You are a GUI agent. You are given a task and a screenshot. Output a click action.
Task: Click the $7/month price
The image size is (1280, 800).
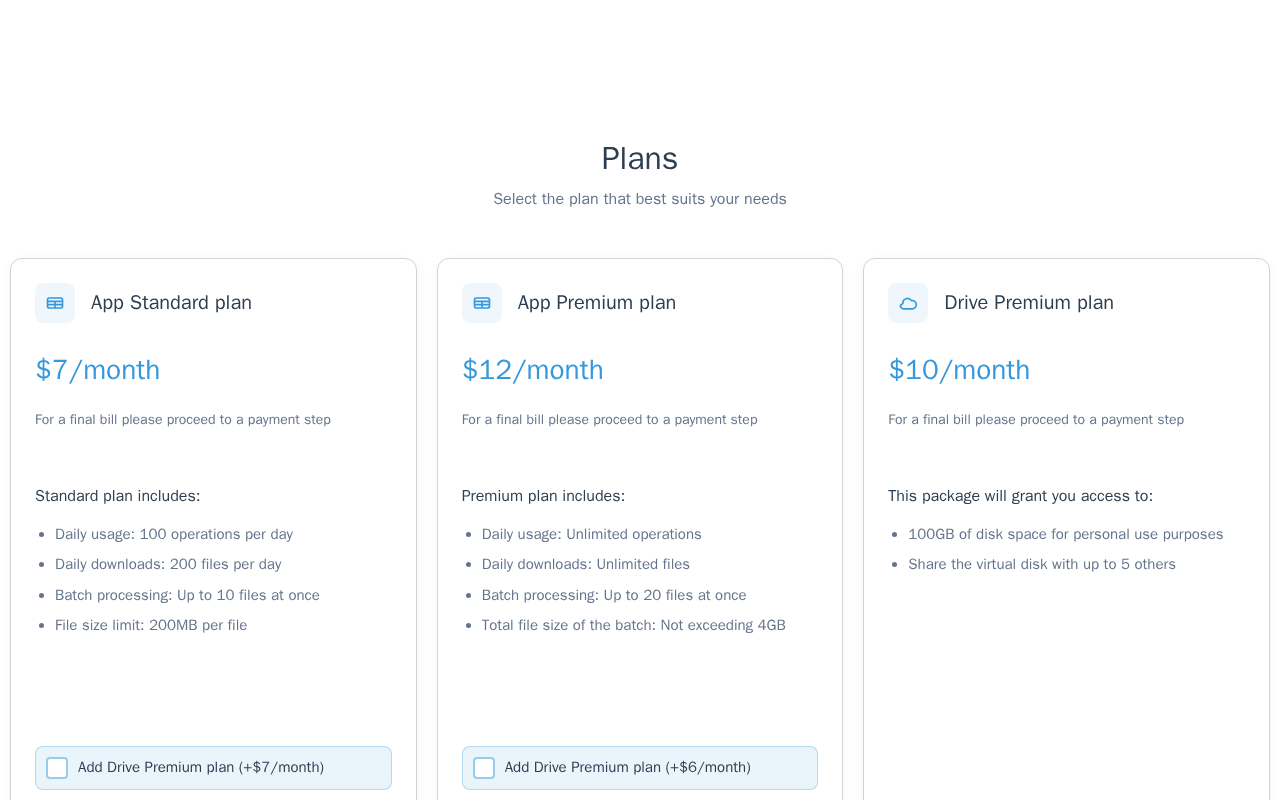tap(98, 370)
